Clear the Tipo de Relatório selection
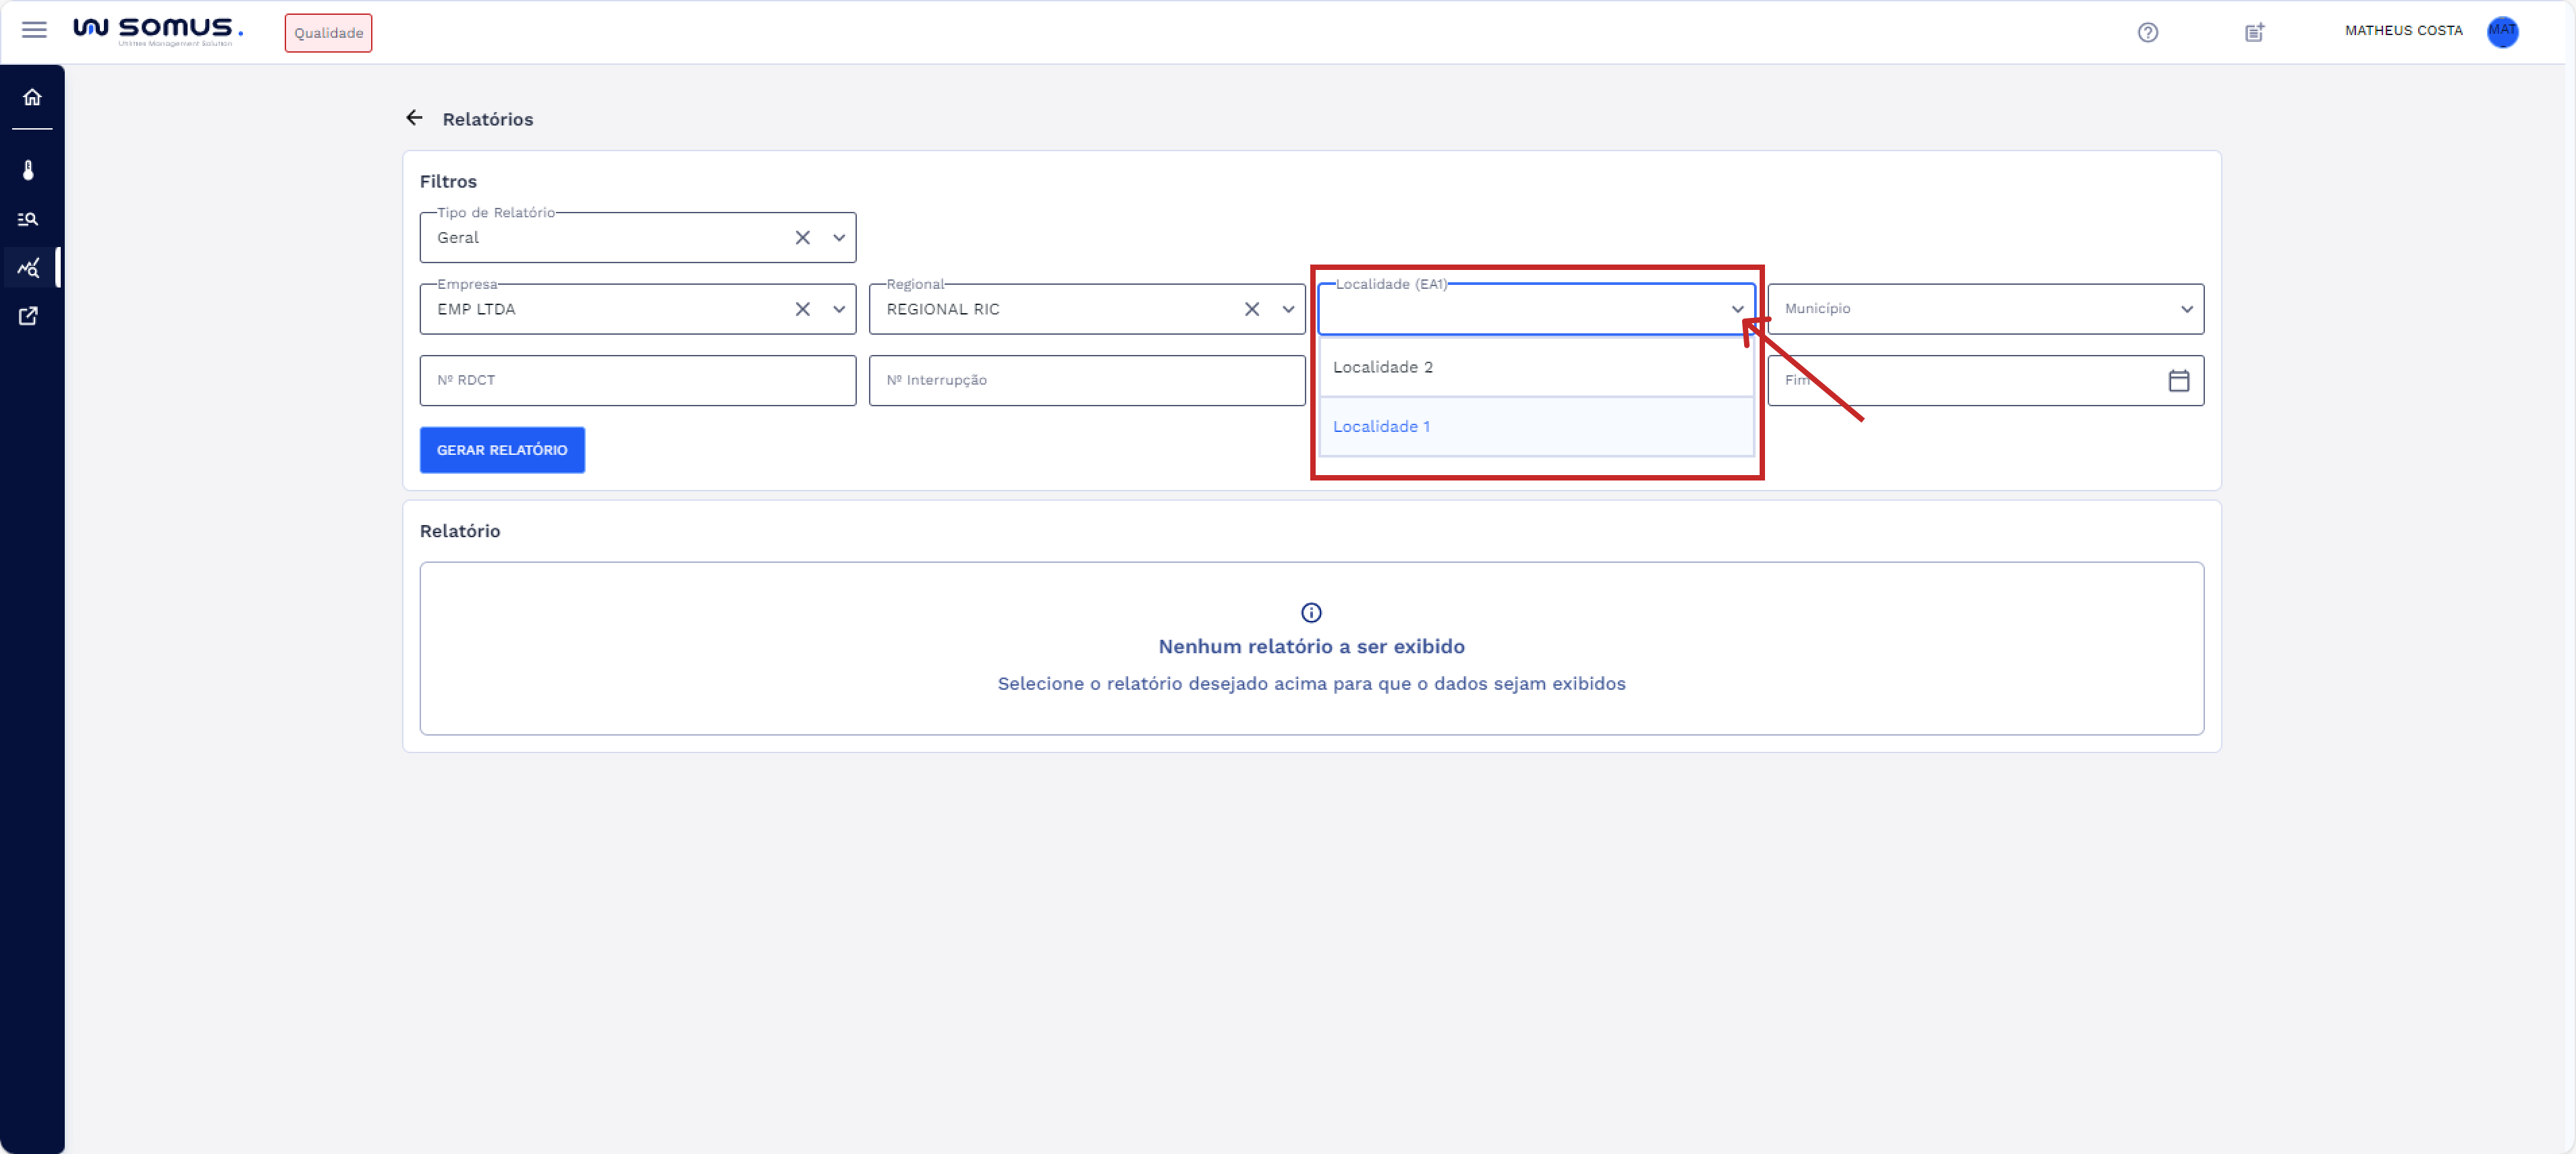 click(x=802, y=238)
